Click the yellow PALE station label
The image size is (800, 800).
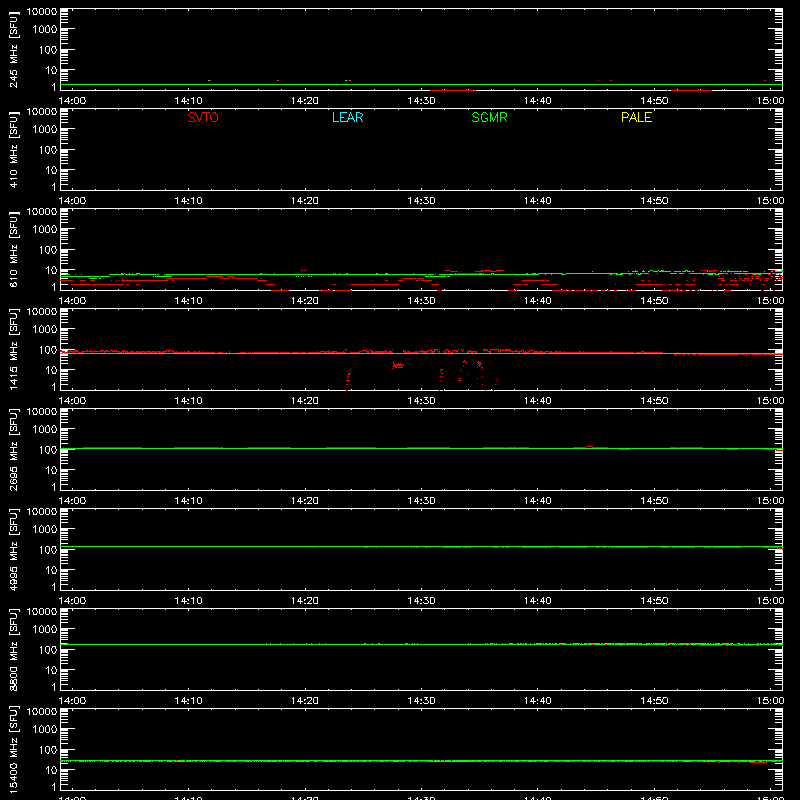tap(636, 117)
